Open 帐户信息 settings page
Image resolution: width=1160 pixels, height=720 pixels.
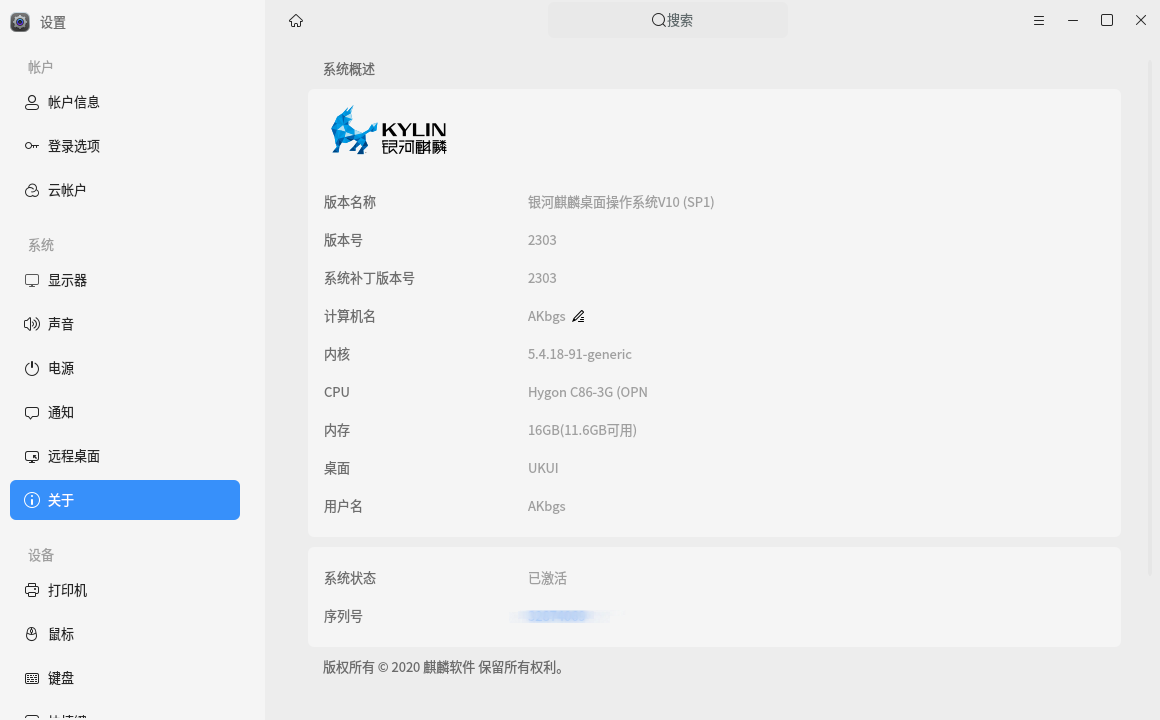tap(125, 102)
